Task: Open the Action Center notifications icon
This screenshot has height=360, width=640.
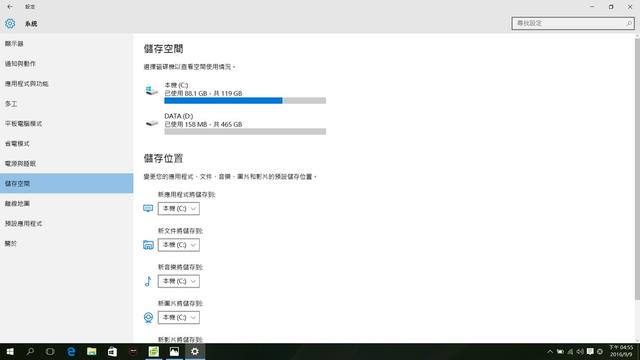Action: (590, 351)
